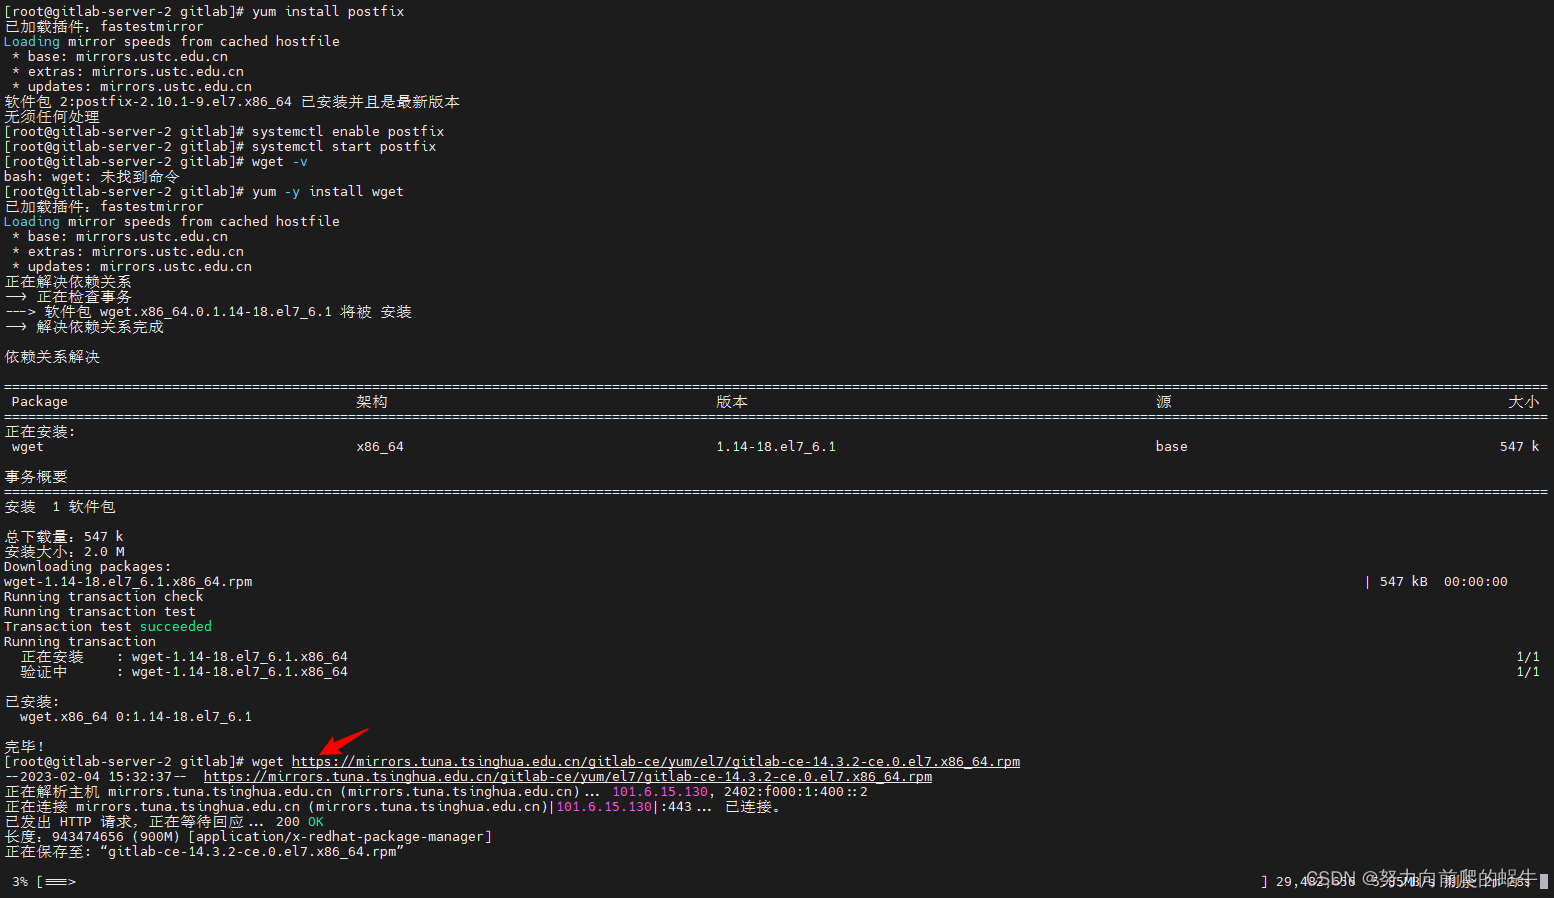Click the "完毕！" line
This screenshot has width=1554, height=898.
point(24,747)
